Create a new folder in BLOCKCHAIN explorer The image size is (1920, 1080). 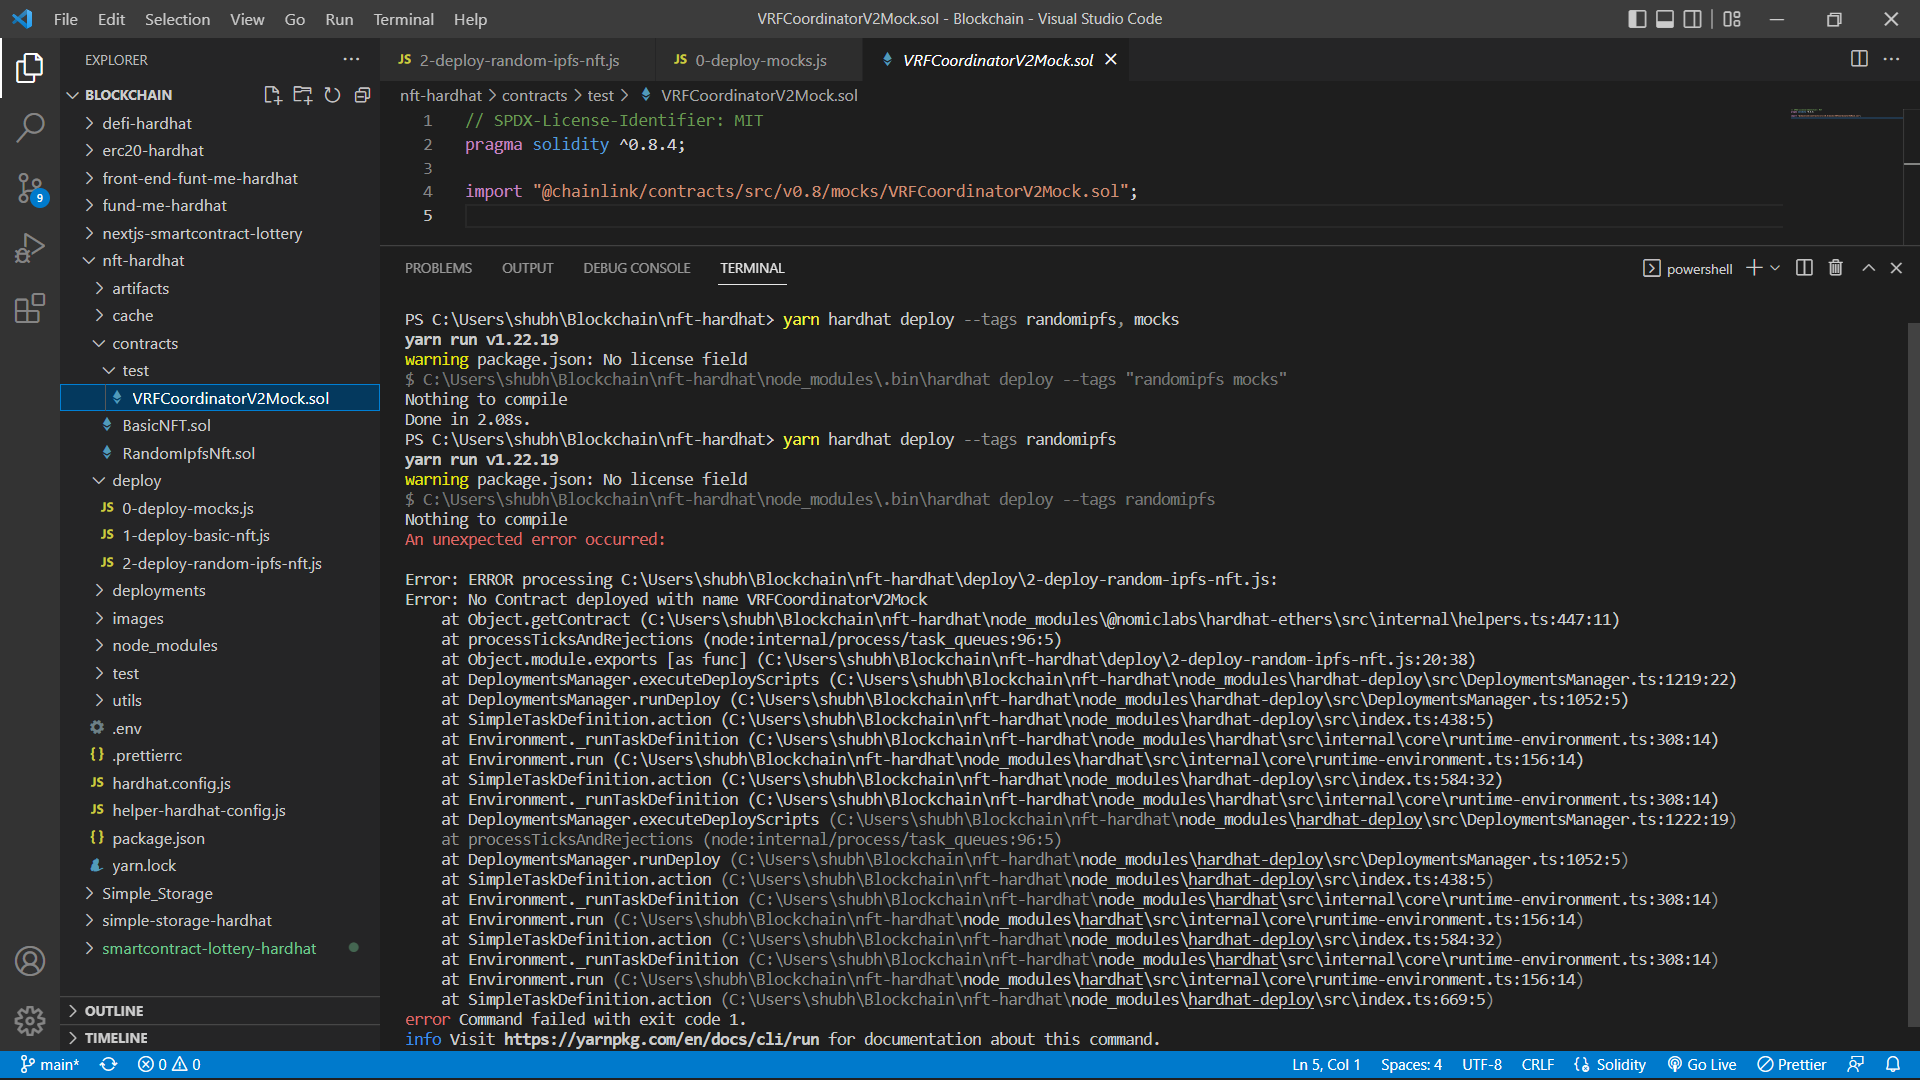pos(302,95)
